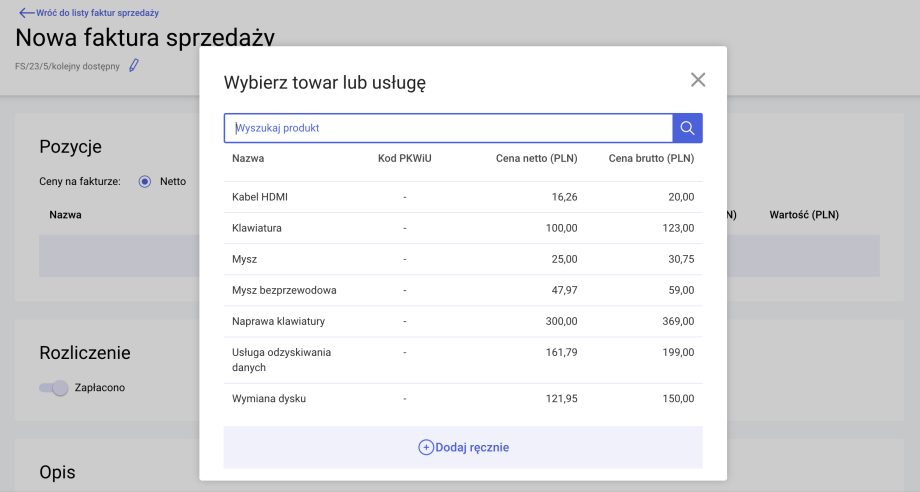Choose the Klawiatura product row
The image size is (920, 492).
[x=257, y=228]
